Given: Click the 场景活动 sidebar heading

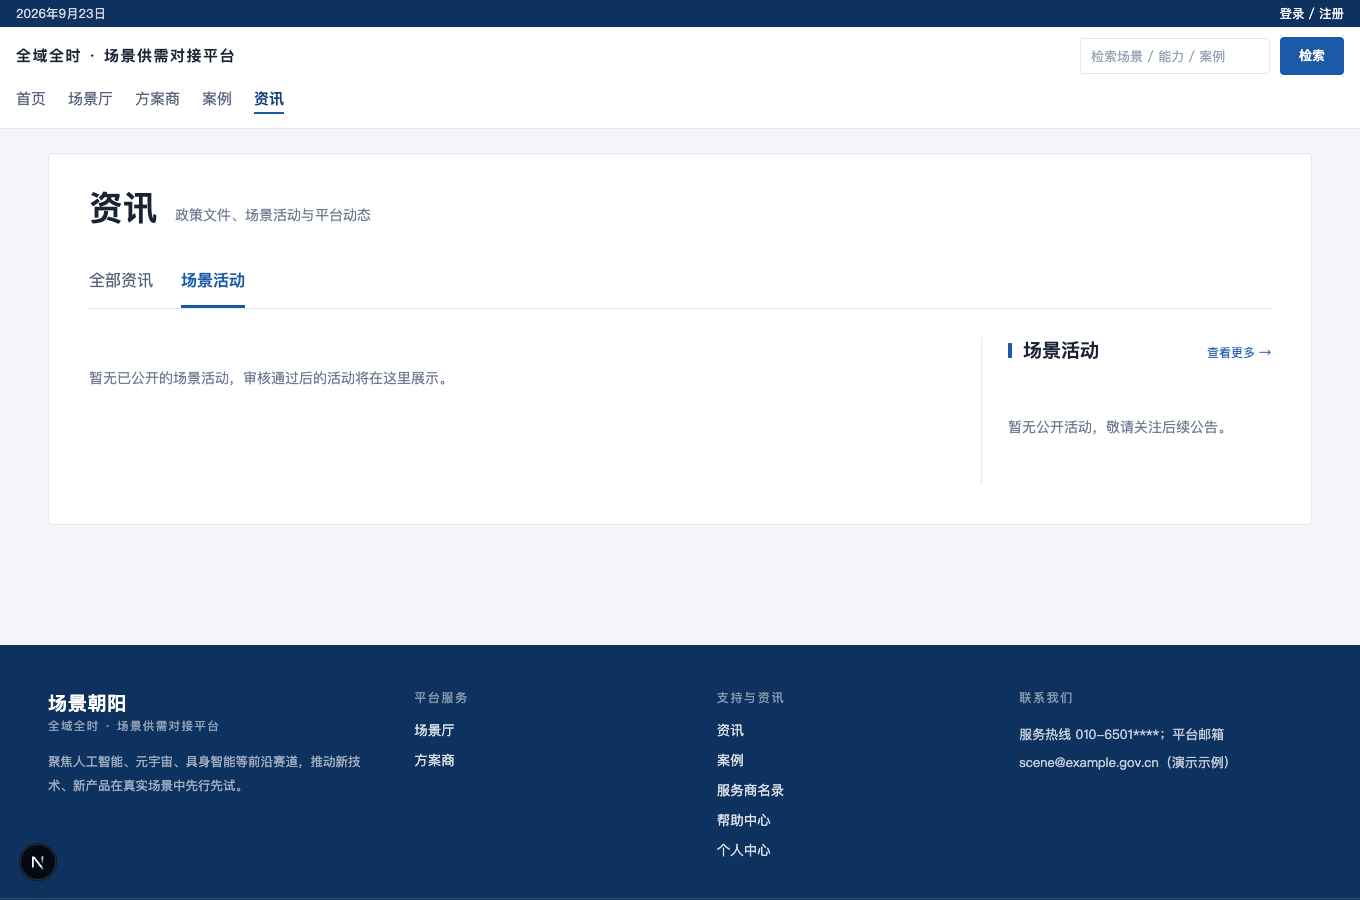Looking at the screenshot, I should 1061,351.
